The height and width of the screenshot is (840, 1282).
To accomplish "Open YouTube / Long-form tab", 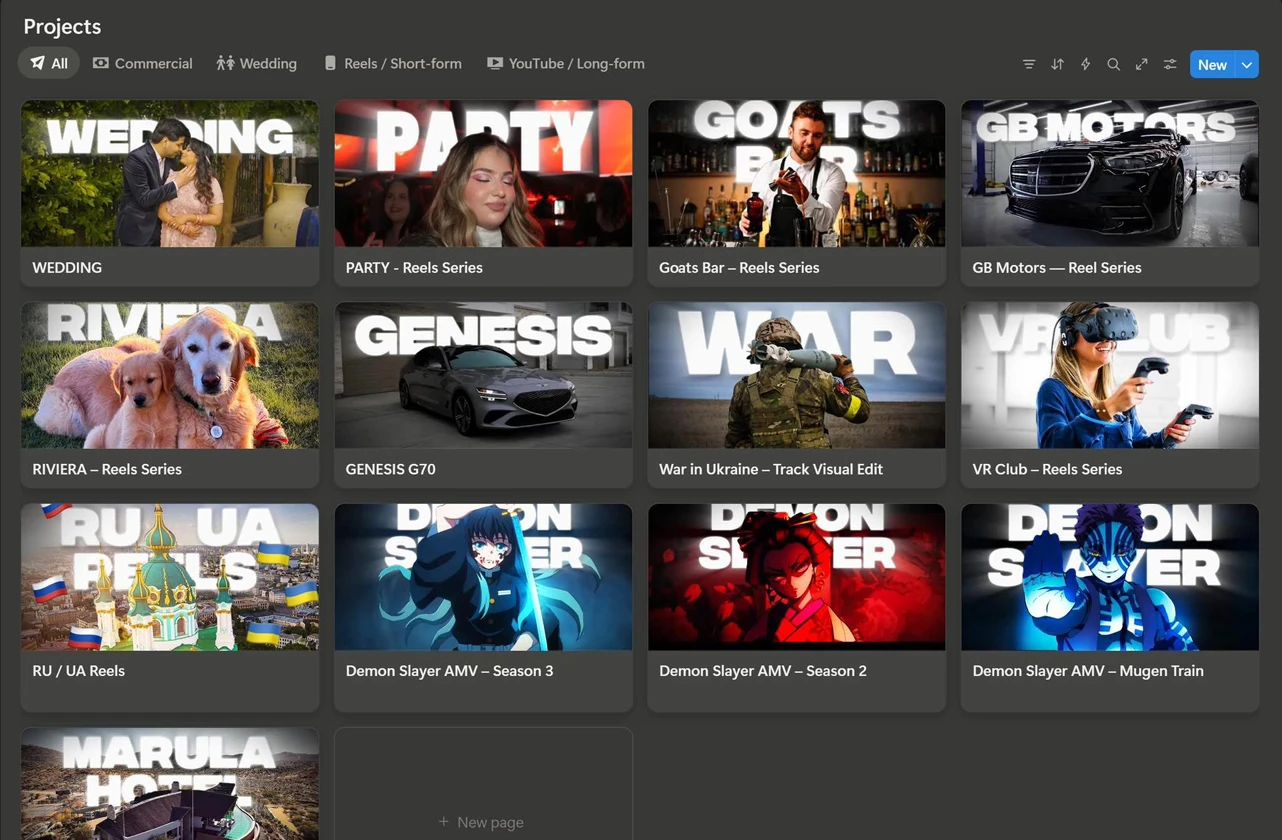I will 565,63.
